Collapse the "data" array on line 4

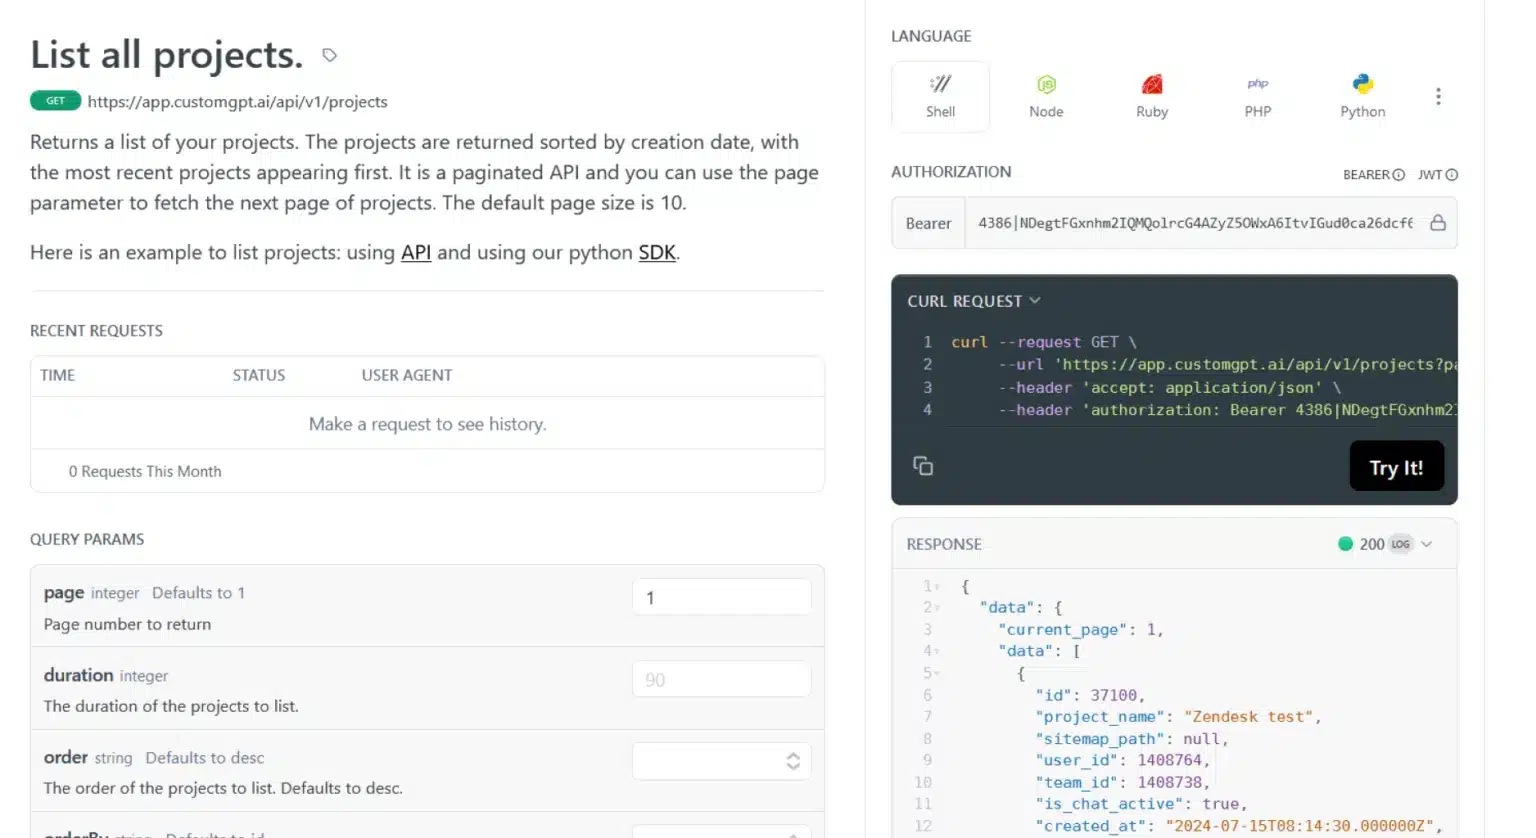(937, 651)
